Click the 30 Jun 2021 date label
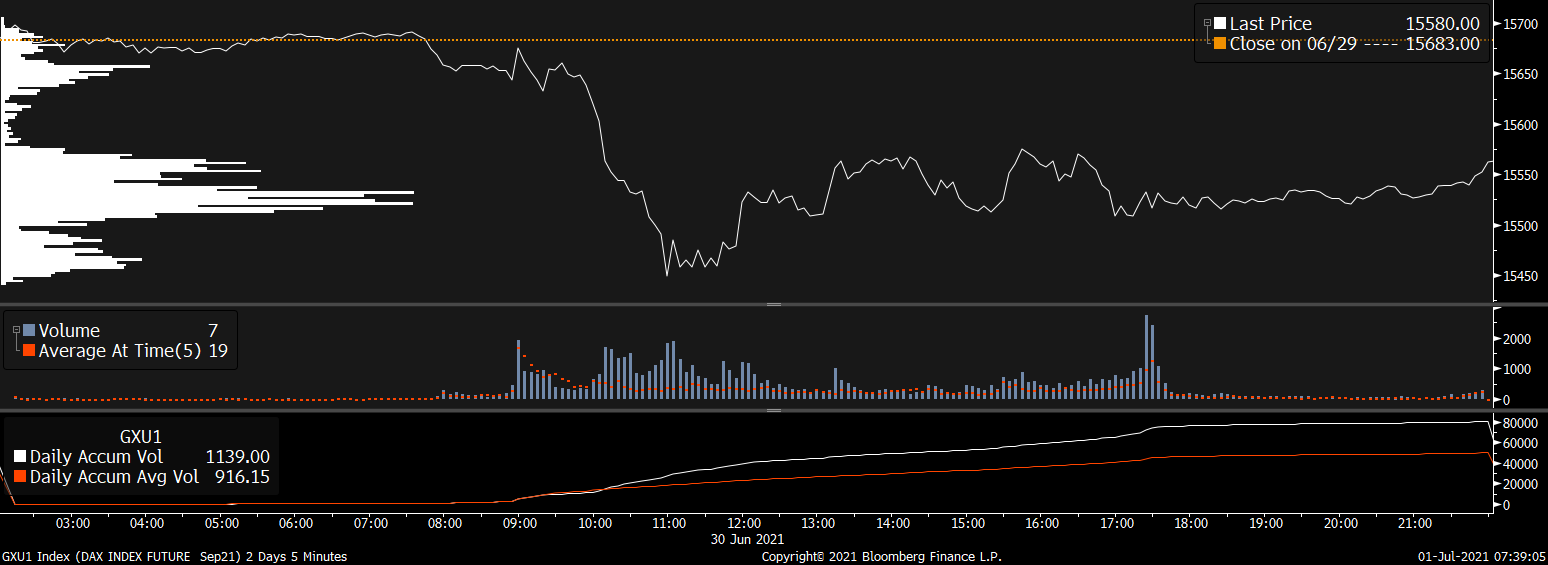 coord(748,539)
